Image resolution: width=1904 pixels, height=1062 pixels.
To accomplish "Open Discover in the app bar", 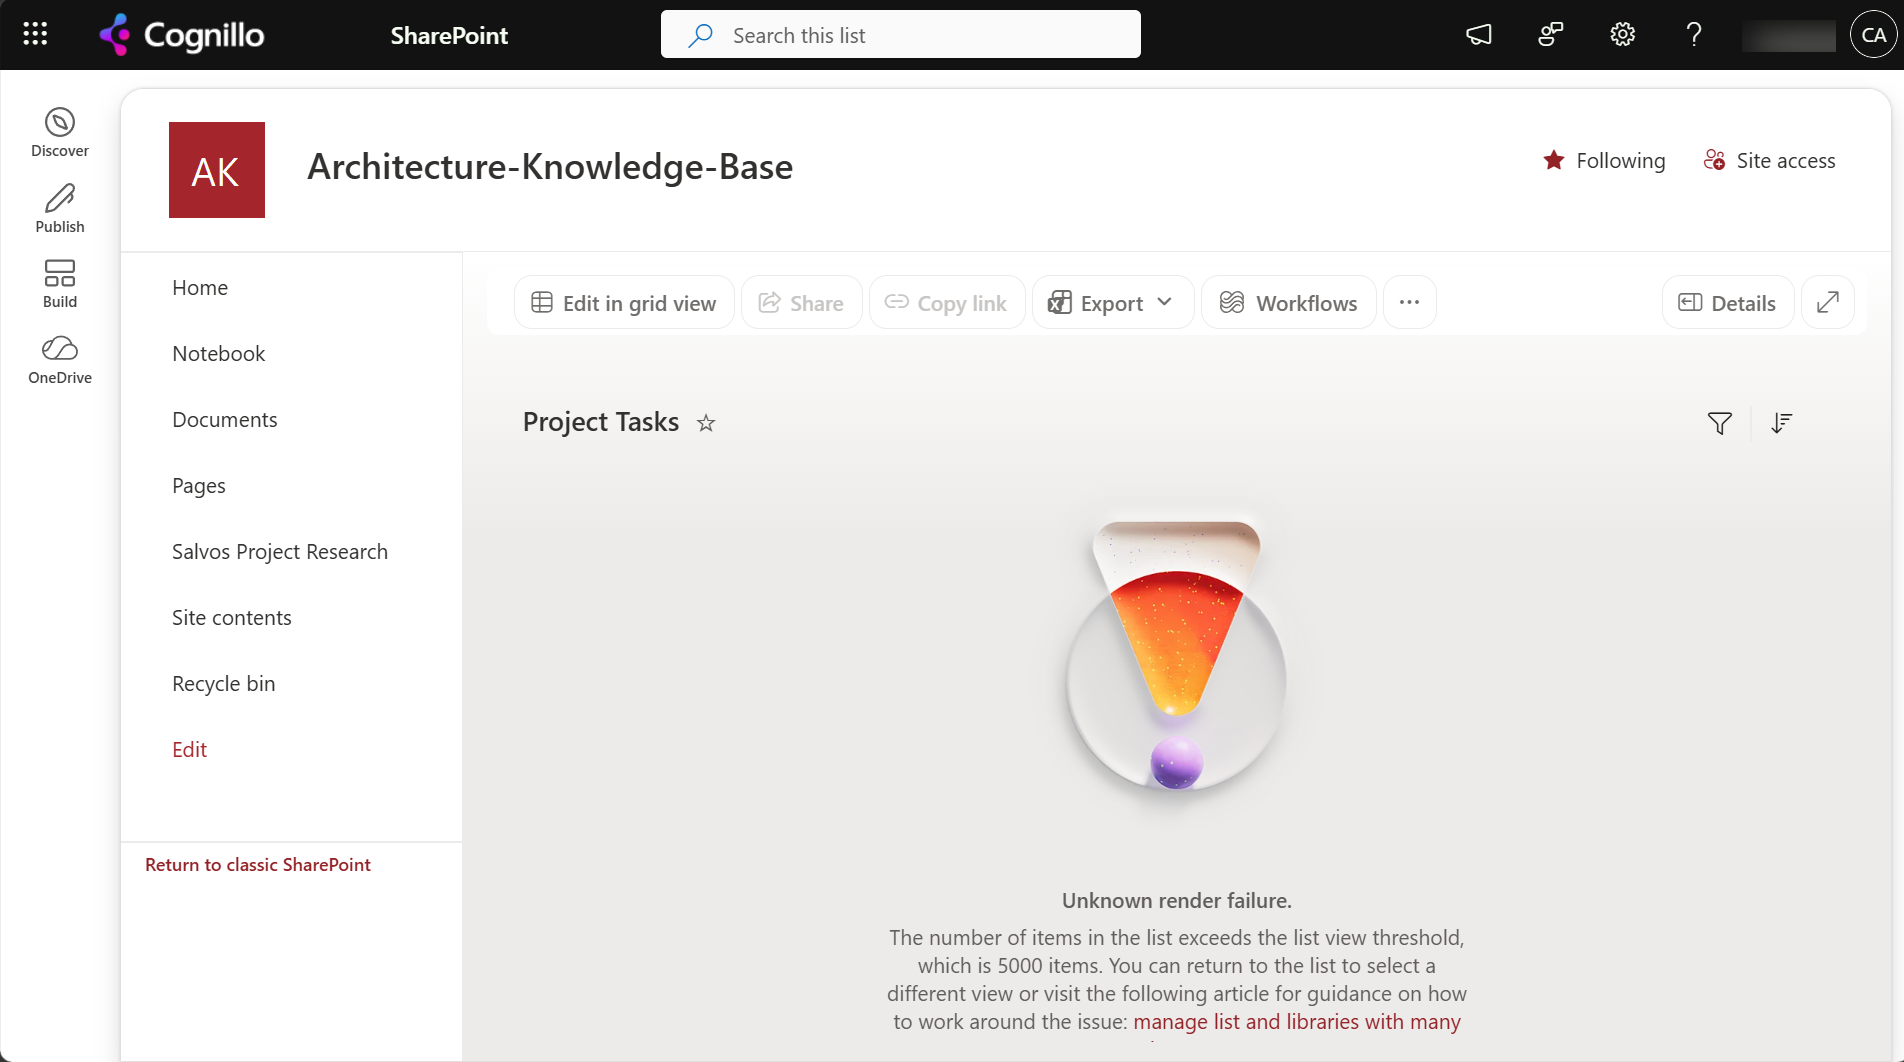I will 60,133.
